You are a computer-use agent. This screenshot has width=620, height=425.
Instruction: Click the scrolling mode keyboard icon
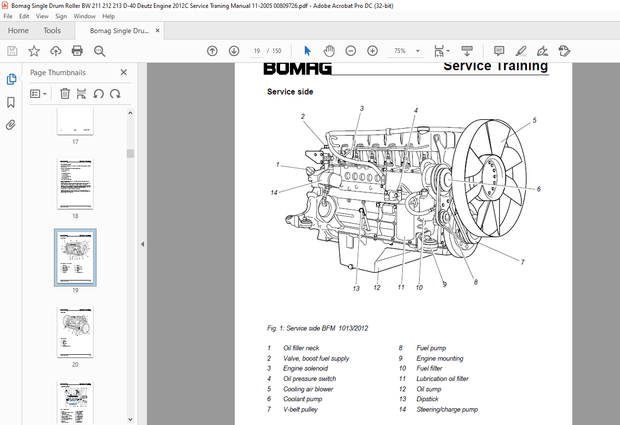[x=467, y=51]
